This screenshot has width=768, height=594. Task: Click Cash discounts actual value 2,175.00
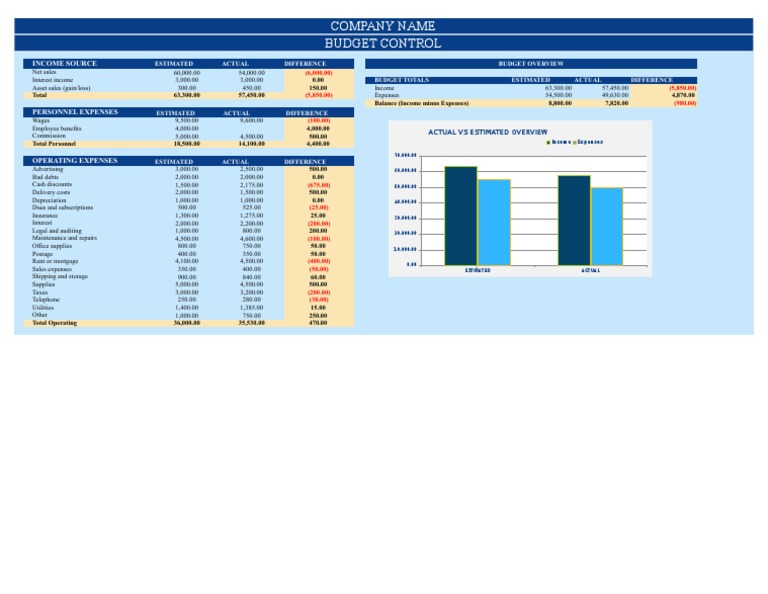[x=252, y=185]
